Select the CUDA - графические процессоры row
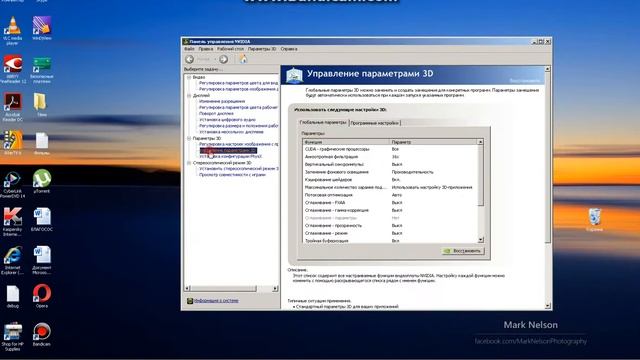Viewport: 640px width, 360px height. tap(390, 149)
